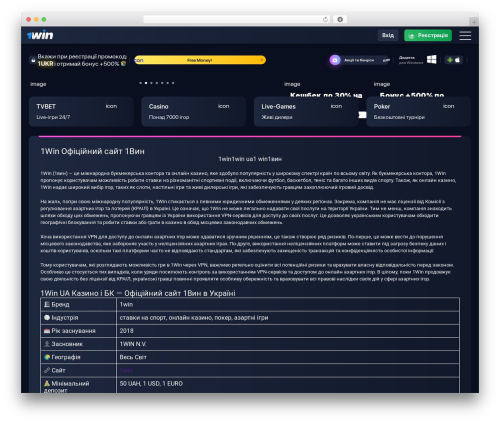Click the Кешбек до 30% banner text
This screenshot has height=423, width=500.
tap(326, 95)
